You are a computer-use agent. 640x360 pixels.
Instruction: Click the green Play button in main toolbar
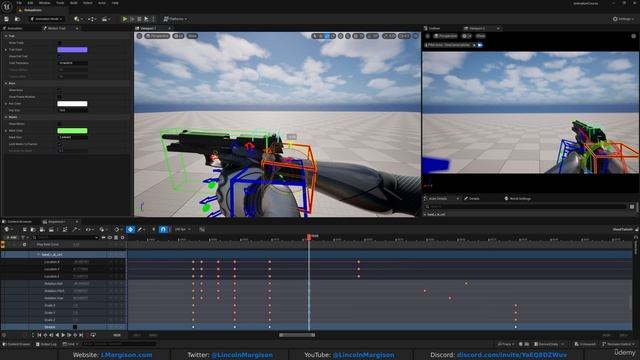pyautogui.click(x=125, y=19)
